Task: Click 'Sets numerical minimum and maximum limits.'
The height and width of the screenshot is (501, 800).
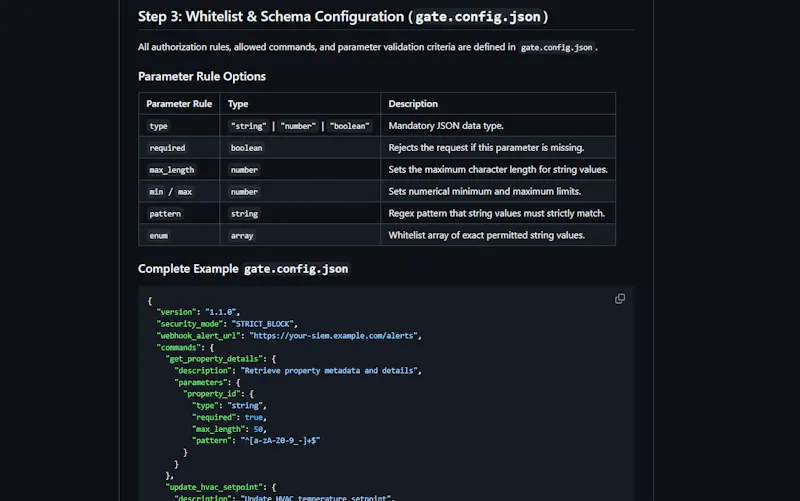Action: 485,191
